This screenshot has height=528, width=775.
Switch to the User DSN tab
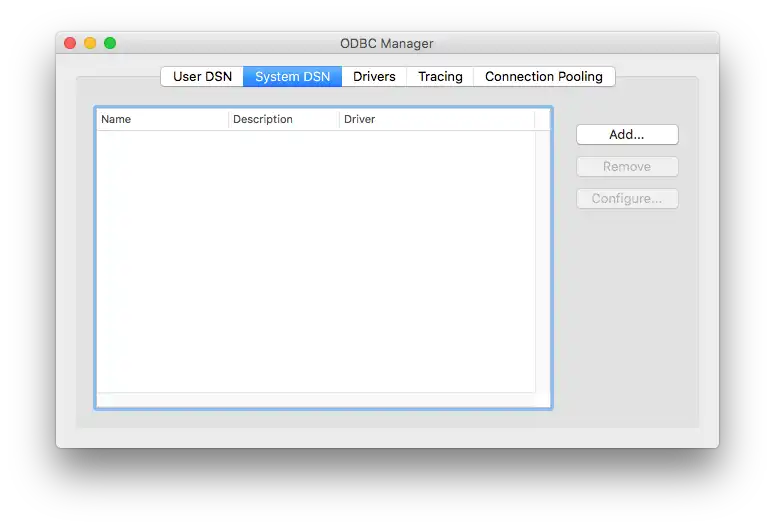(x=202, y=76)
